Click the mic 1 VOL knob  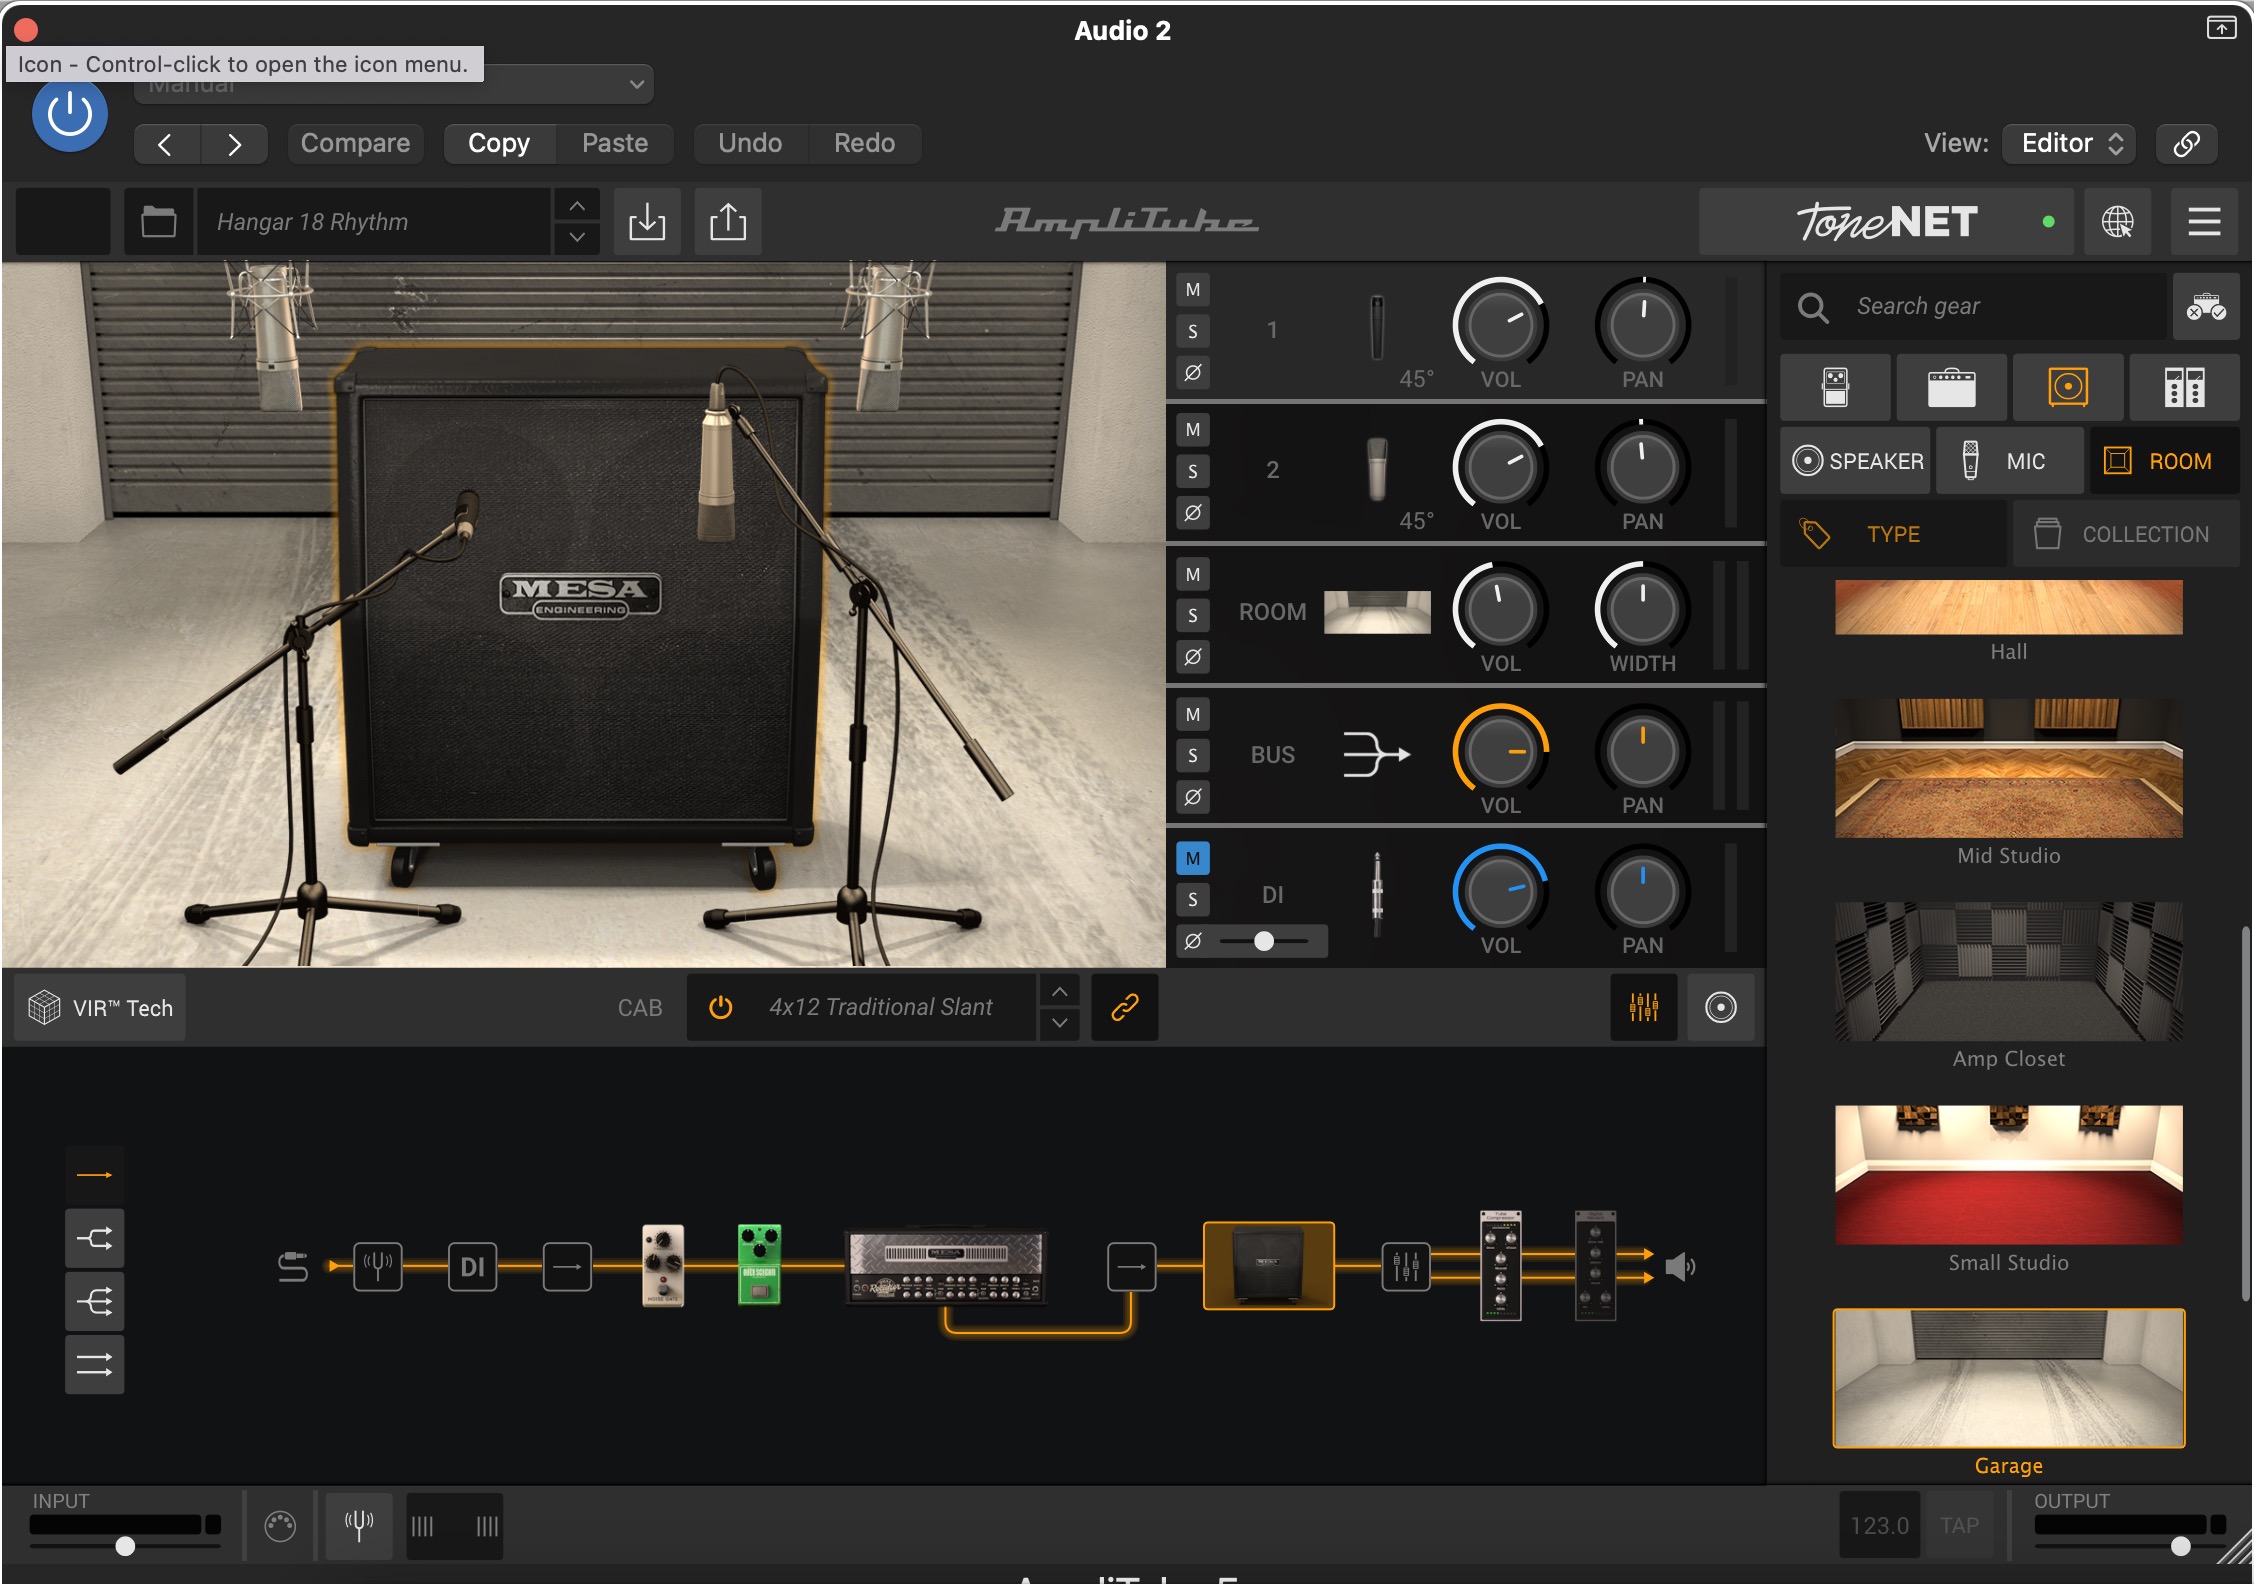[x=1500, y=326]
